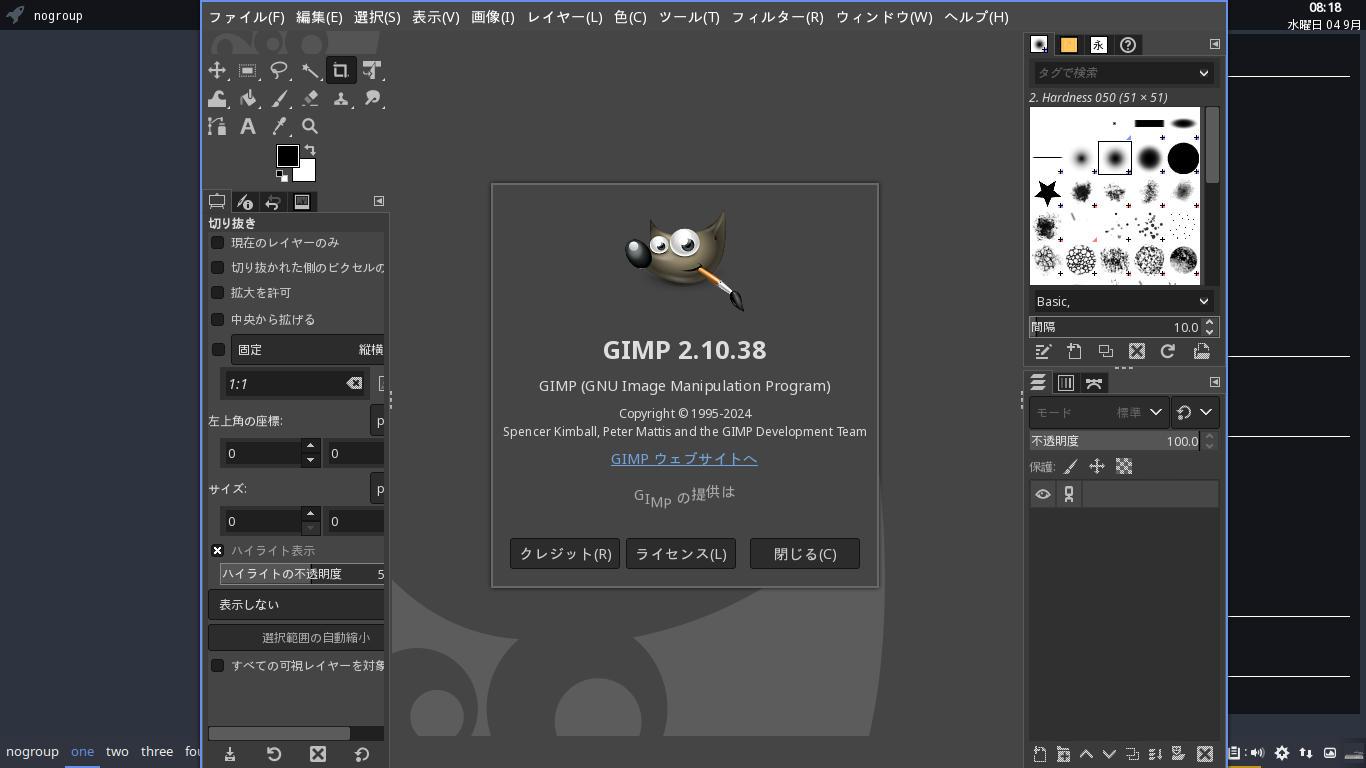Toggle lock alpha channel checkerboard icon
This screenshot has width=1366, height=768.
[1124, 467]
